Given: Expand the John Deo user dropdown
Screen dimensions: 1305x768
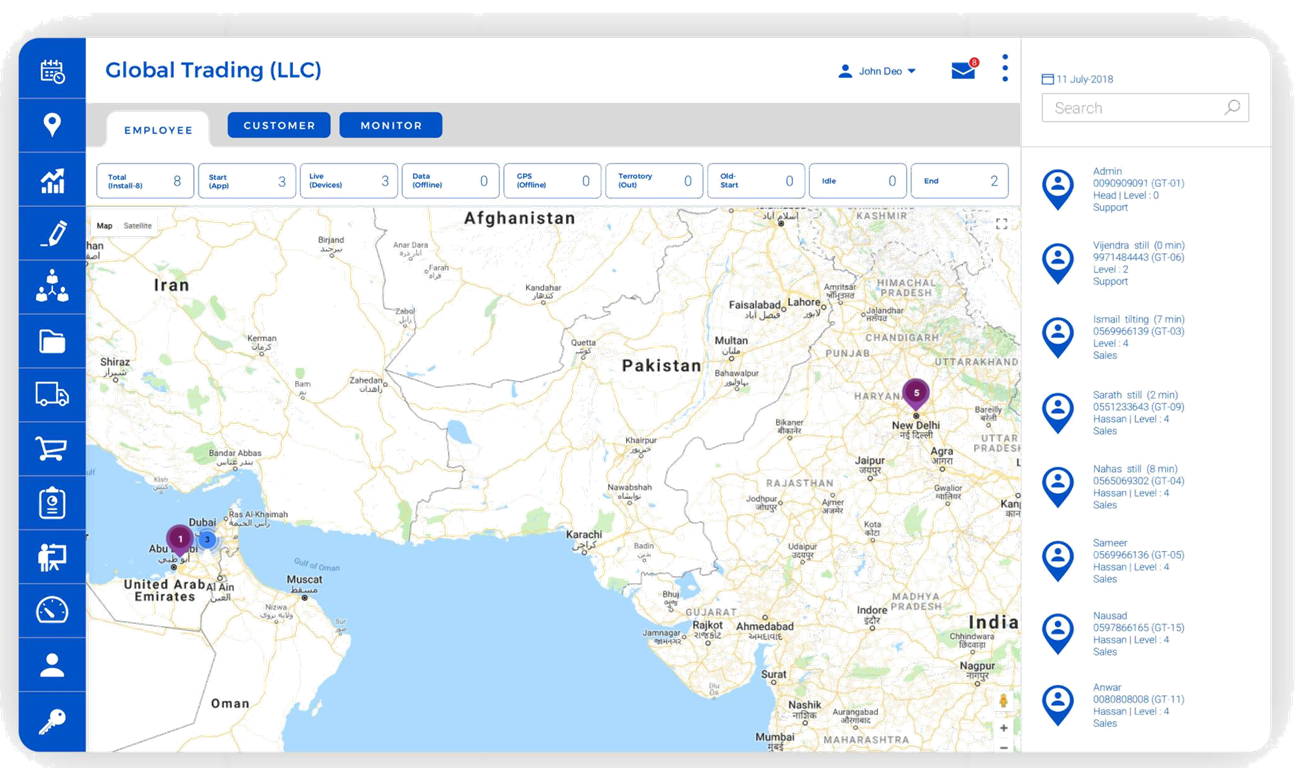Looking at the screenshot, I should 877,71.
